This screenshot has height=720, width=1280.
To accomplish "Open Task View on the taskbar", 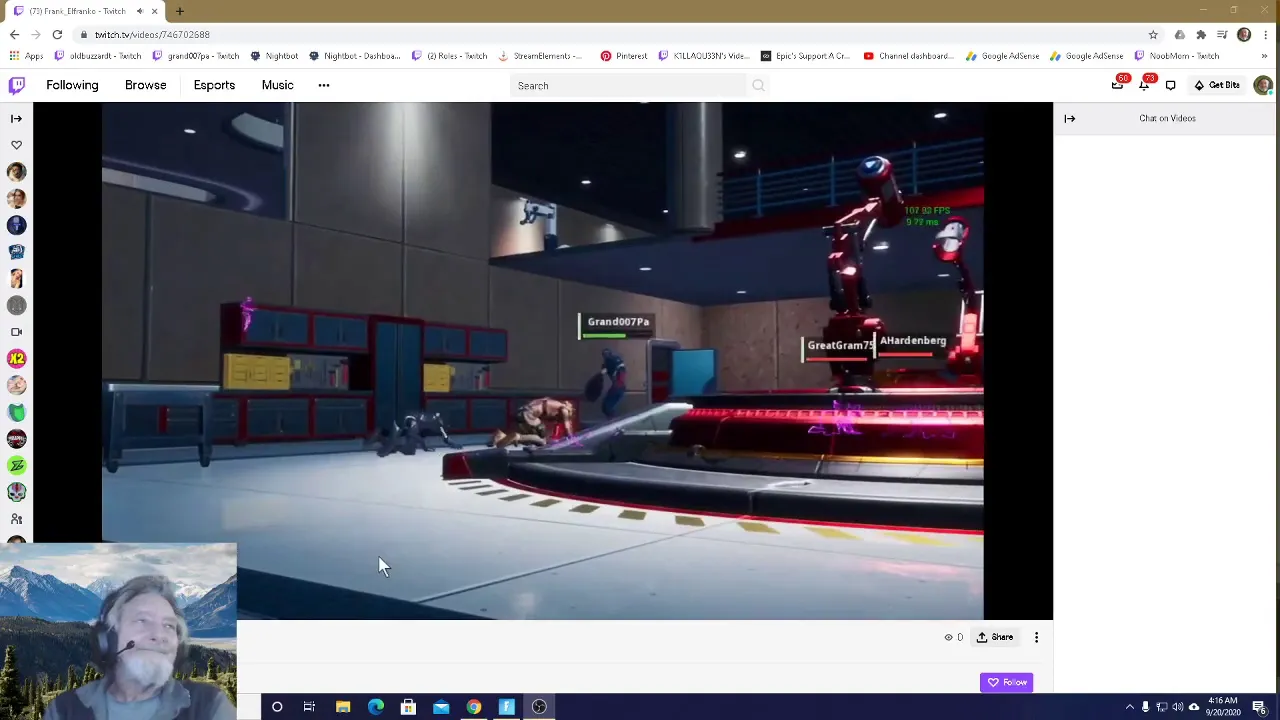I will pyautogui.click(x=309, y=707).
